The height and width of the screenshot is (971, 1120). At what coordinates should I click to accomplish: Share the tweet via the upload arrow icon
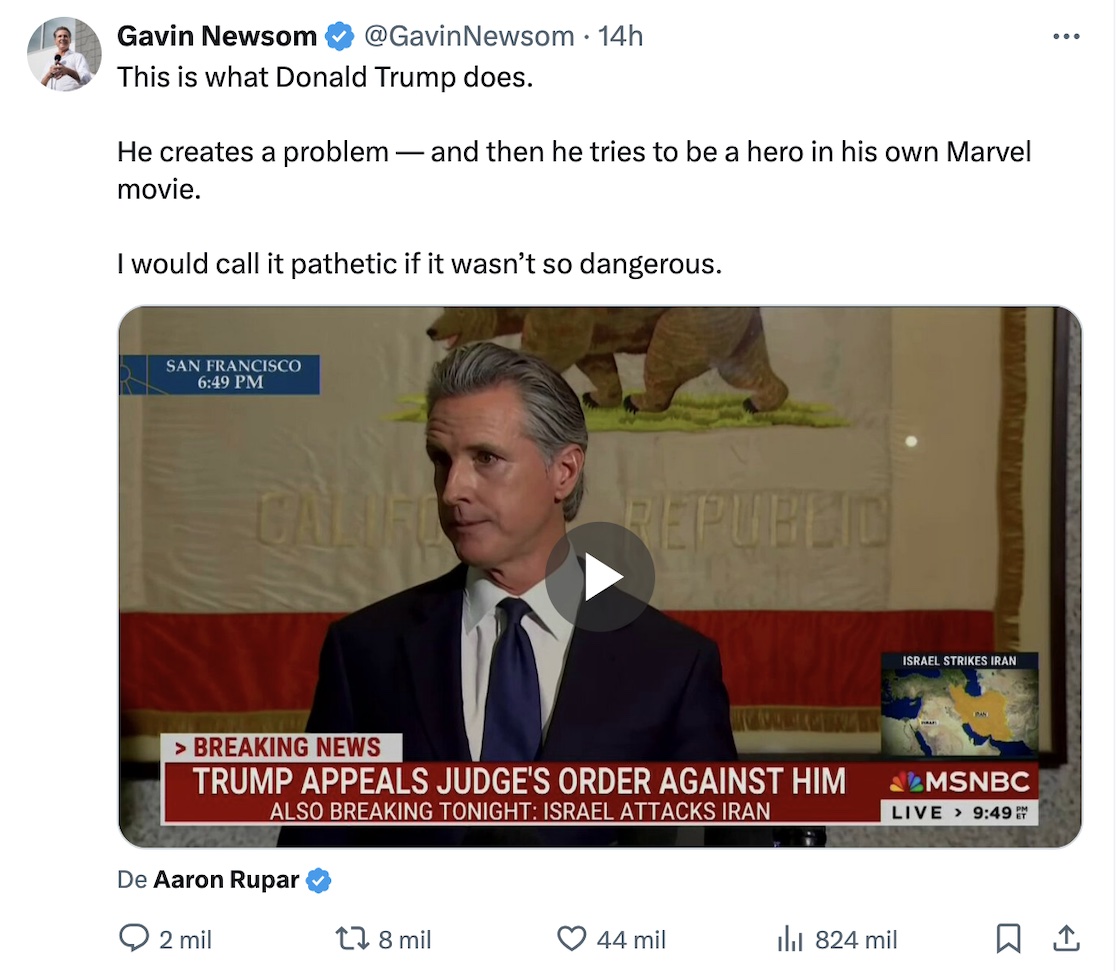point(1064,939)
